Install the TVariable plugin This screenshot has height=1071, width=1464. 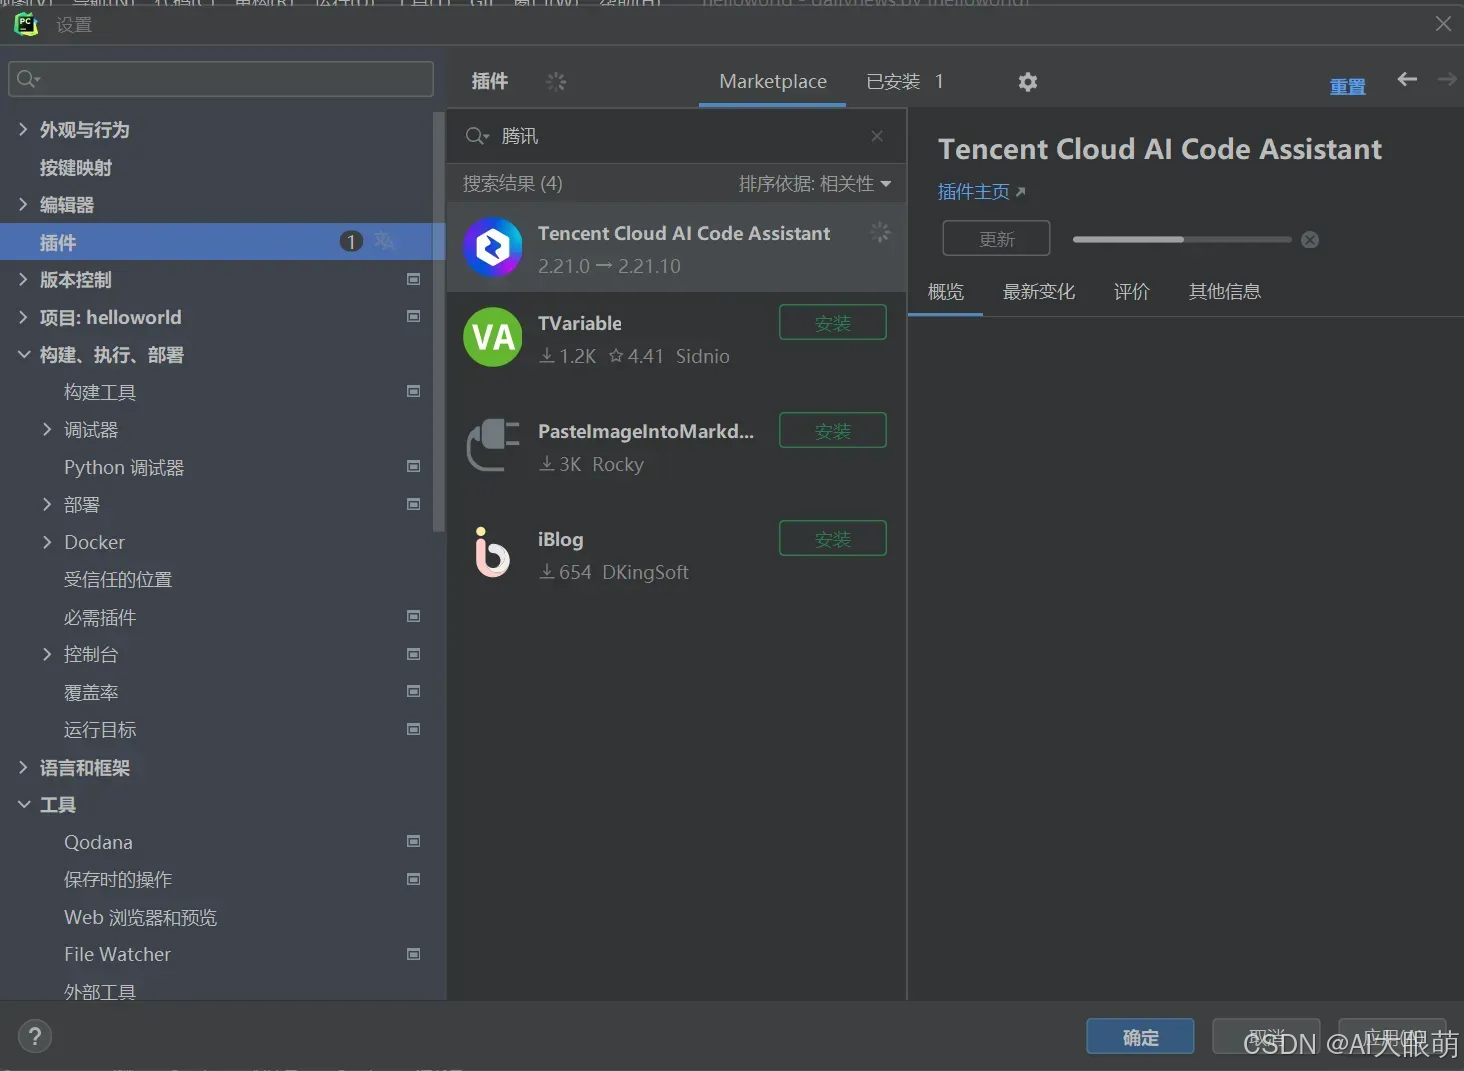click(833, 323)
